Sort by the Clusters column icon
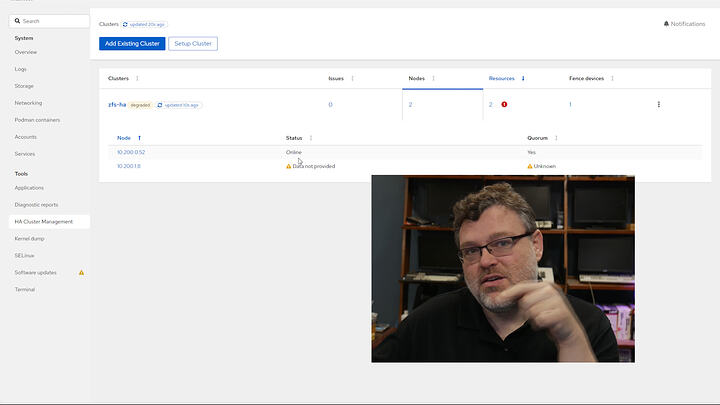Viewport: 720px width, 405px height. (137, 79)
